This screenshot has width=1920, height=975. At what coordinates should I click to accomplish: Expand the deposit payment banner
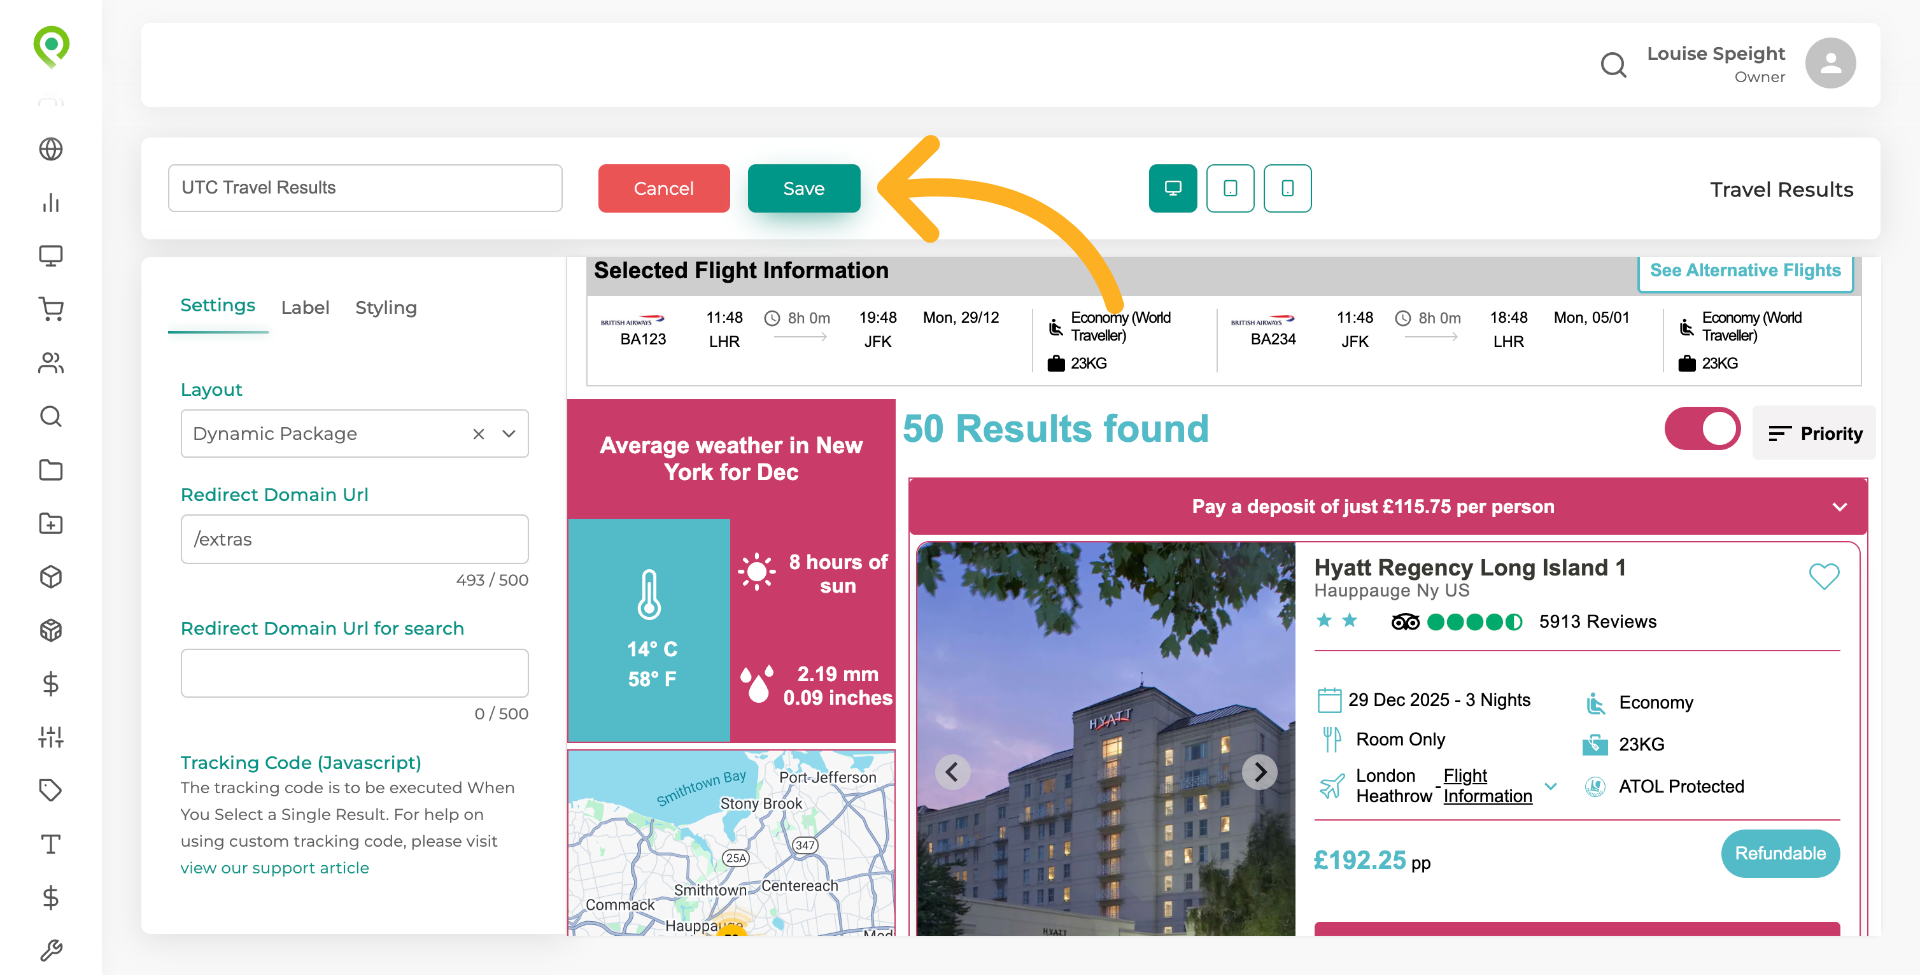point(1839,507)
